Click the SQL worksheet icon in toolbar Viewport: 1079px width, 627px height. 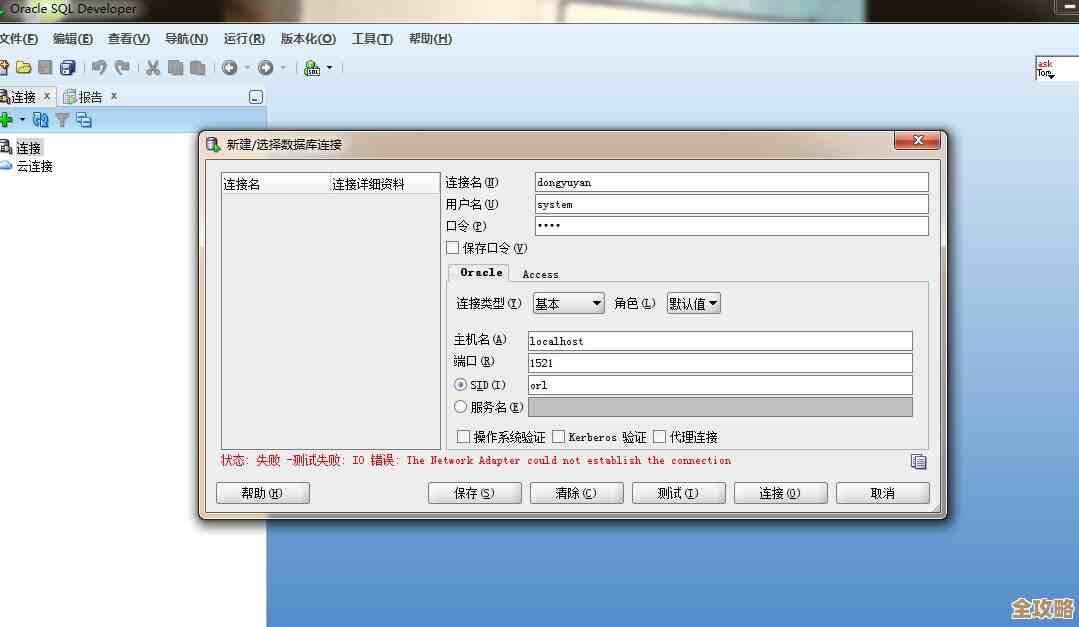(310, 67)
